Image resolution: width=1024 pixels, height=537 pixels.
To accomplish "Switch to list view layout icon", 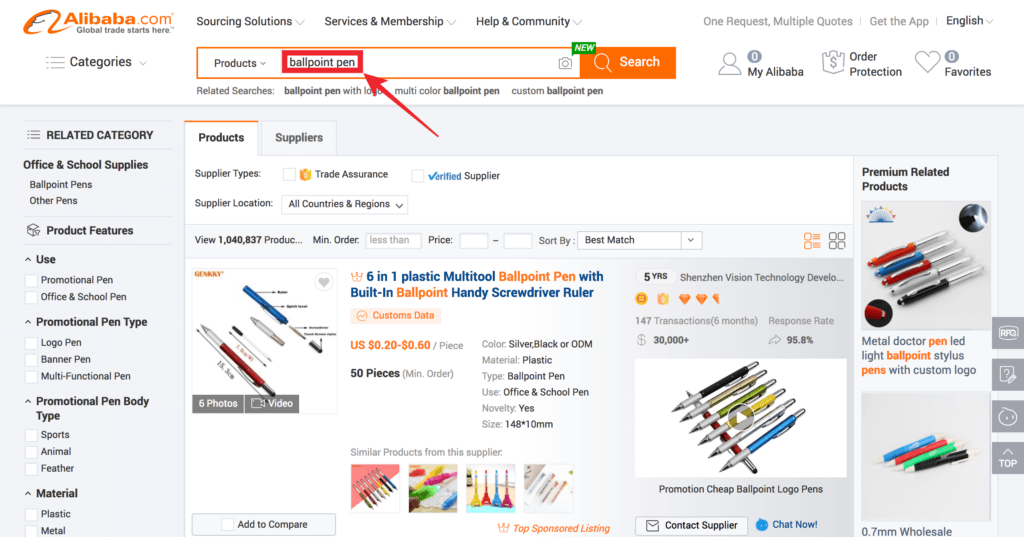I will pyautogui.click(x=812, y=240).
